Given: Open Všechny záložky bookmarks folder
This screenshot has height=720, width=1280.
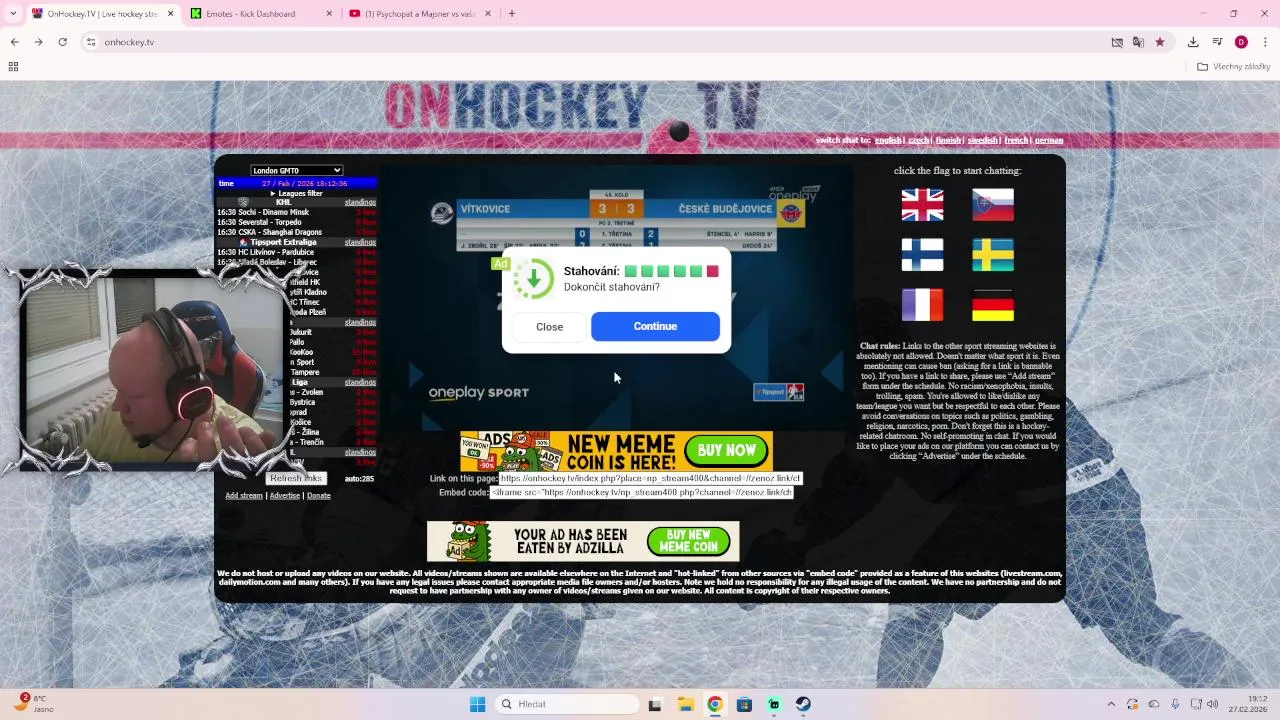Looking at the screenshot, I should pyautogui.click(x=1233, y=67).
